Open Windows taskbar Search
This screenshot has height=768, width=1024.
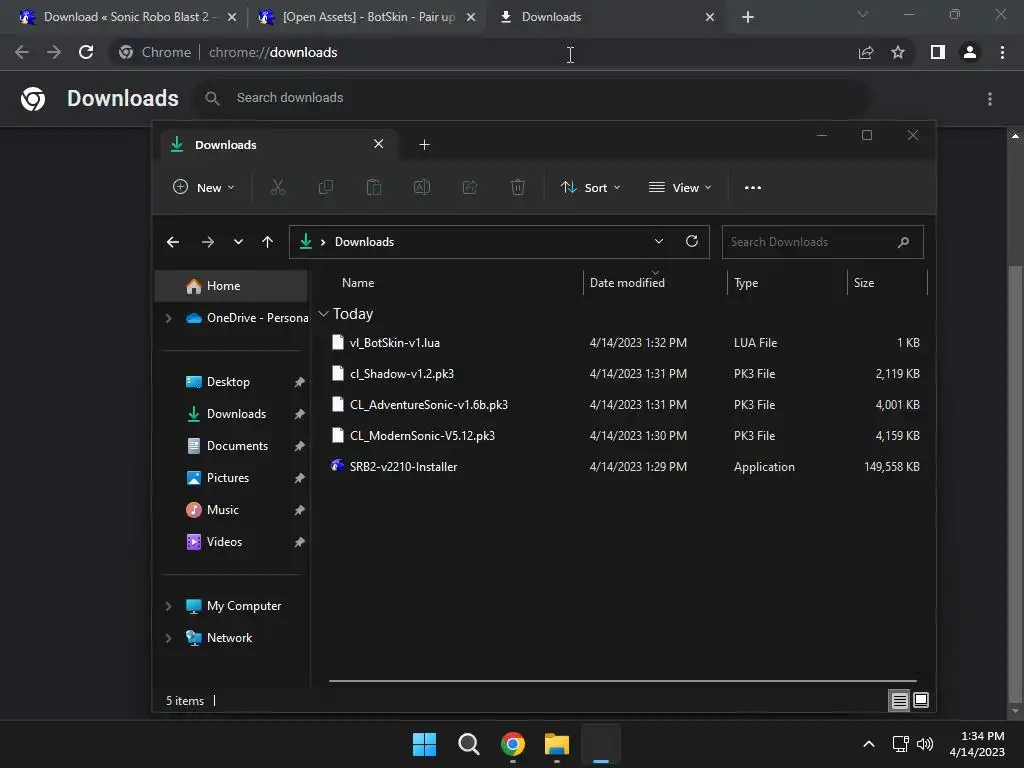[468, 744]
